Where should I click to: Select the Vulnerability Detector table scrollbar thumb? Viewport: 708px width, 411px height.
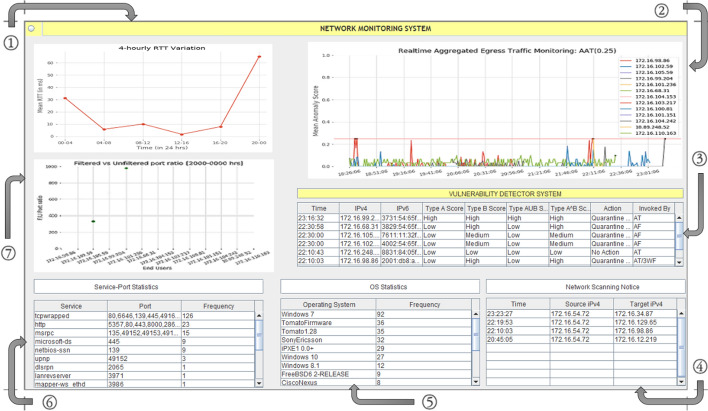coord(679,235)
